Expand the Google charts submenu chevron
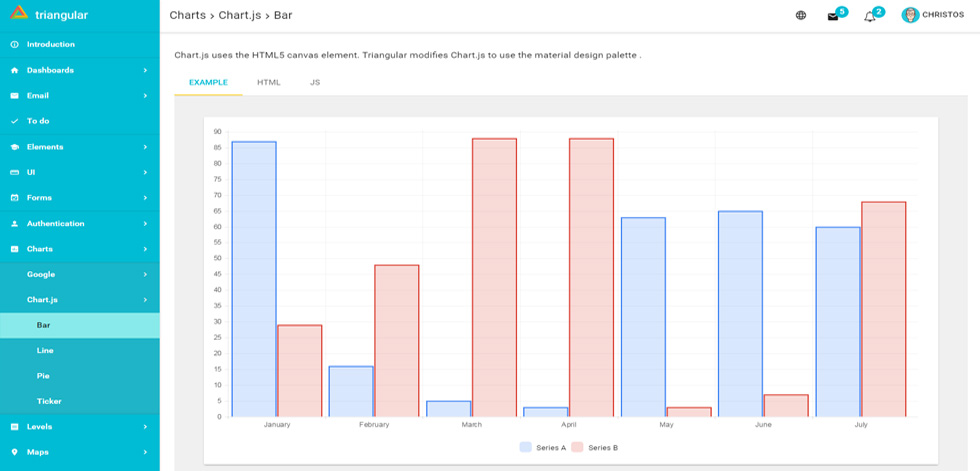Image resolution: width=980 pixels, height=471 pixels. tap(145, 274)
